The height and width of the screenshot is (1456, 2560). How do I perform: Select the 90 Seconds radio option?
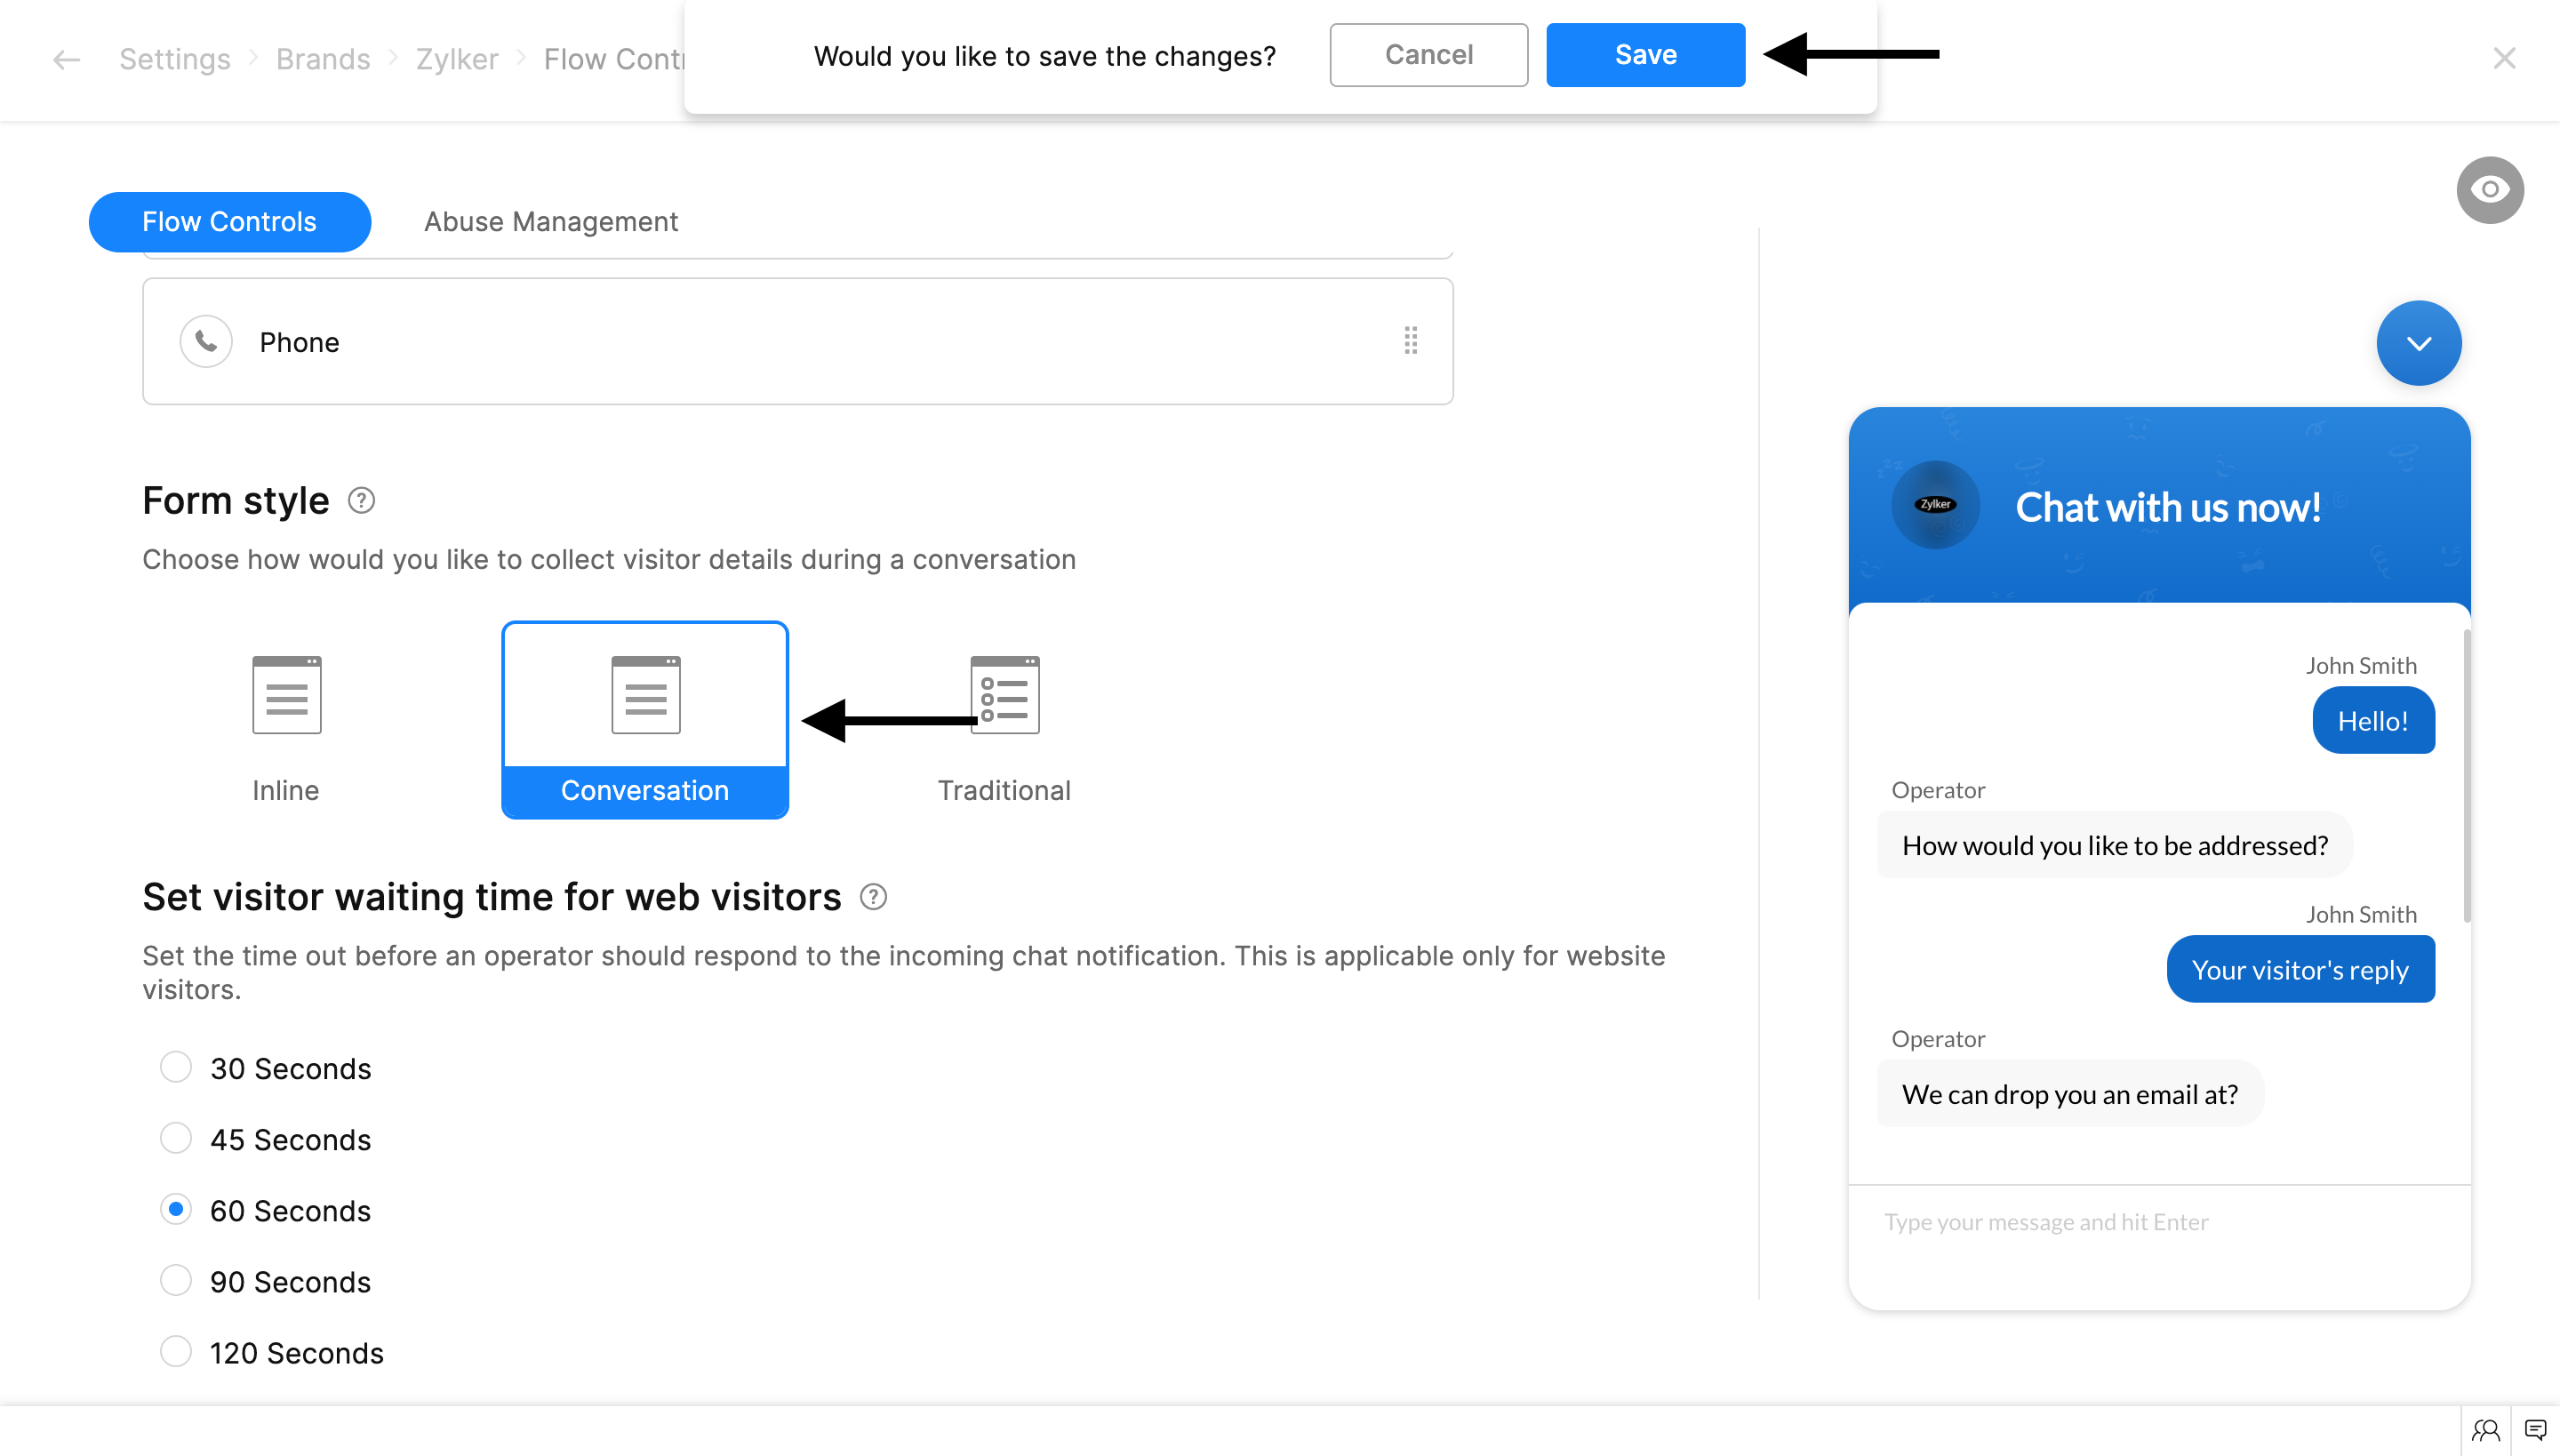(x=176, y=1281)
